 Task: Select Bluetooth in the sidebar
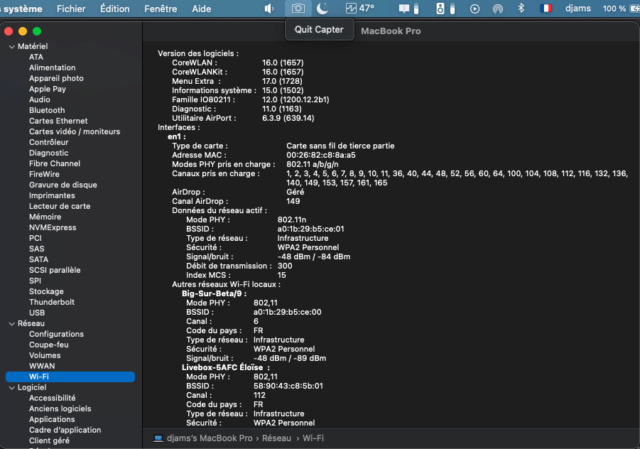pos(47,110)
